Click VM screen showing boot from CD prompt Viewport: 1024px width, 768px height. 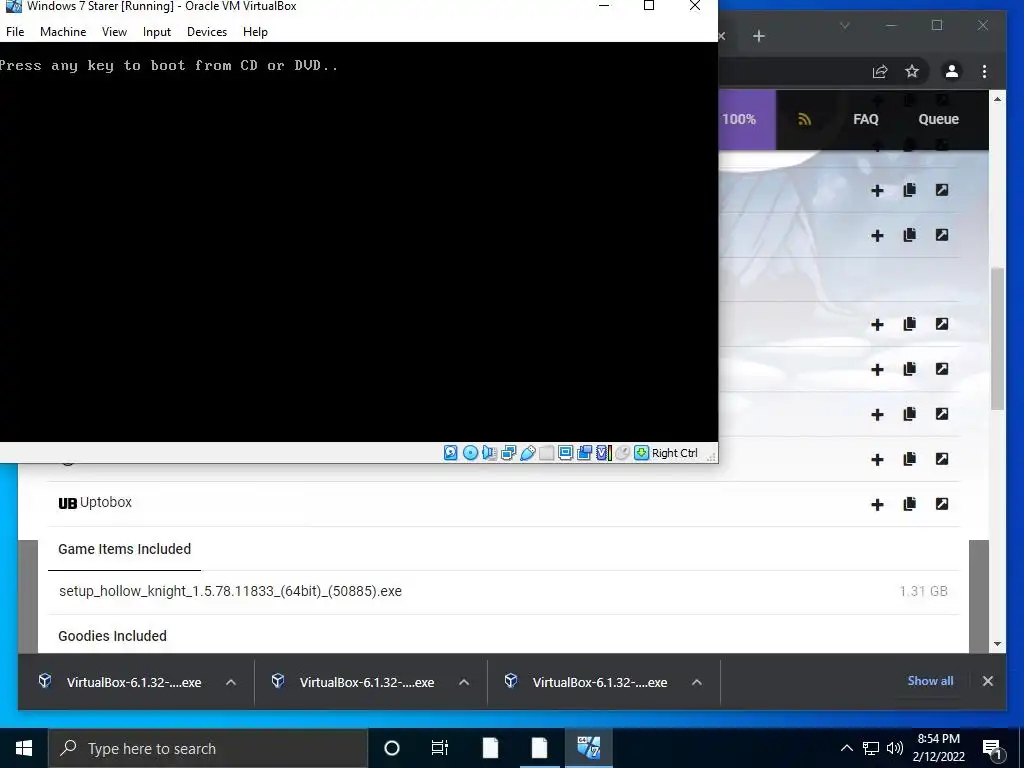coord(359,242)
